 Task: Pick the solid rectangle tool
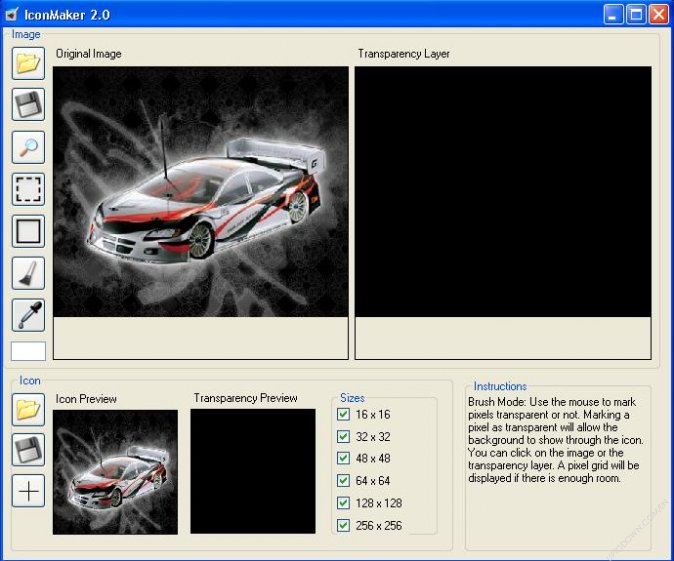click(x=28, y=230)
